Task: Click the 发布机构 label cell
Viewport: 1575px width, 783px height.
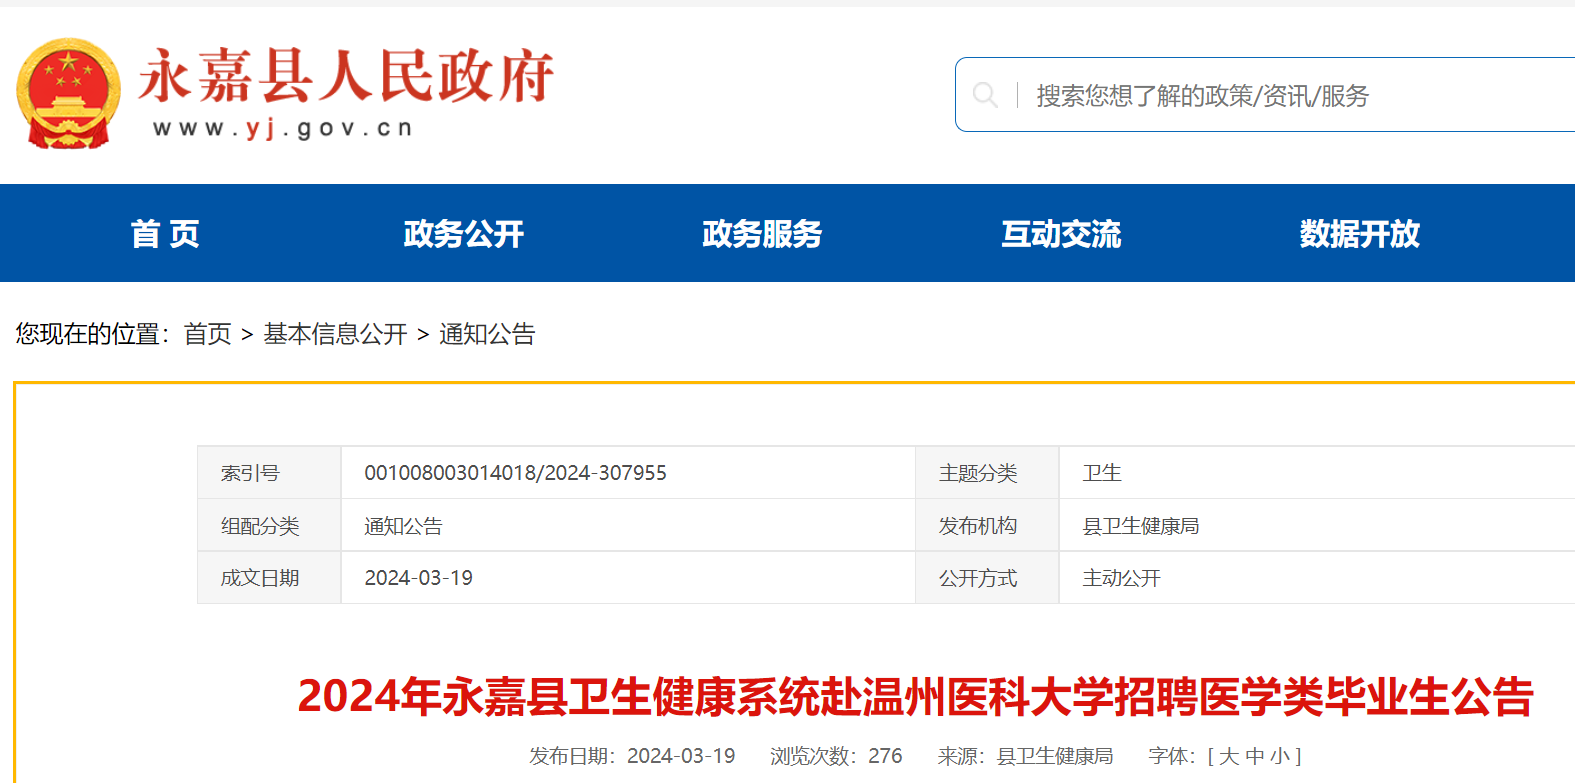Action: coord(987,526)
